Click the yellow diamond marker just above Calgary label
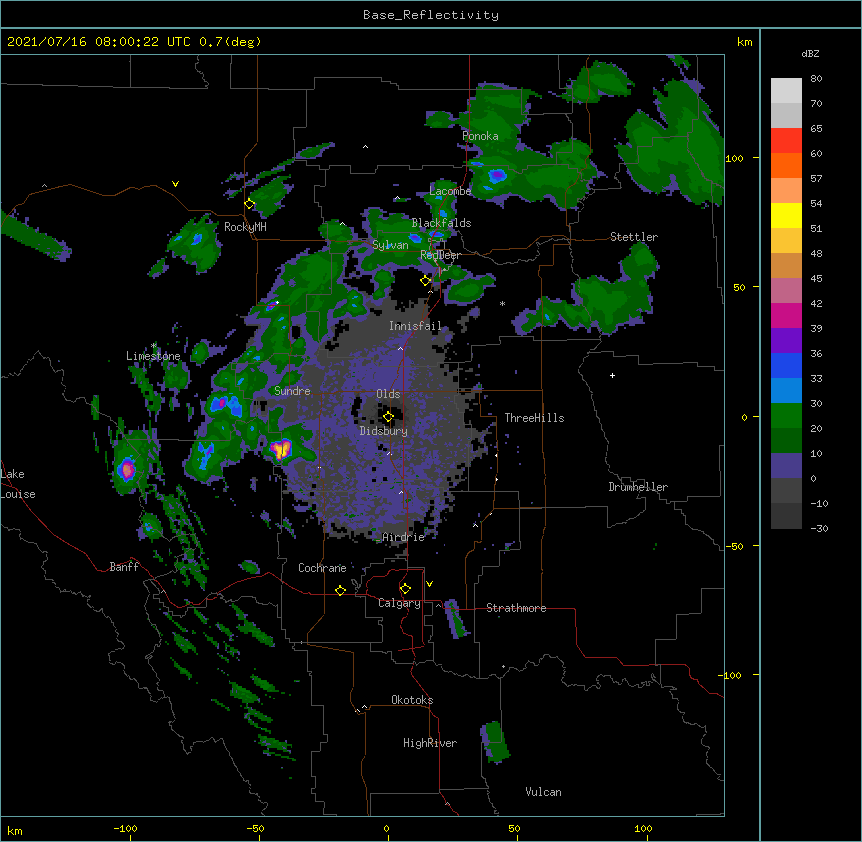Image resolution: width=862 pixels, height=842 pixels. tap(405, 589)
